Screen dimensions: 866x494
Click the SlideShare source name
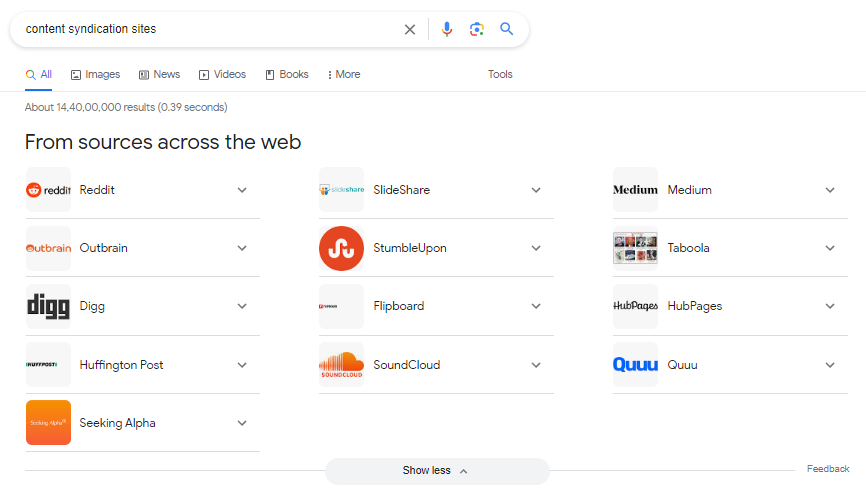coord(402,190)
